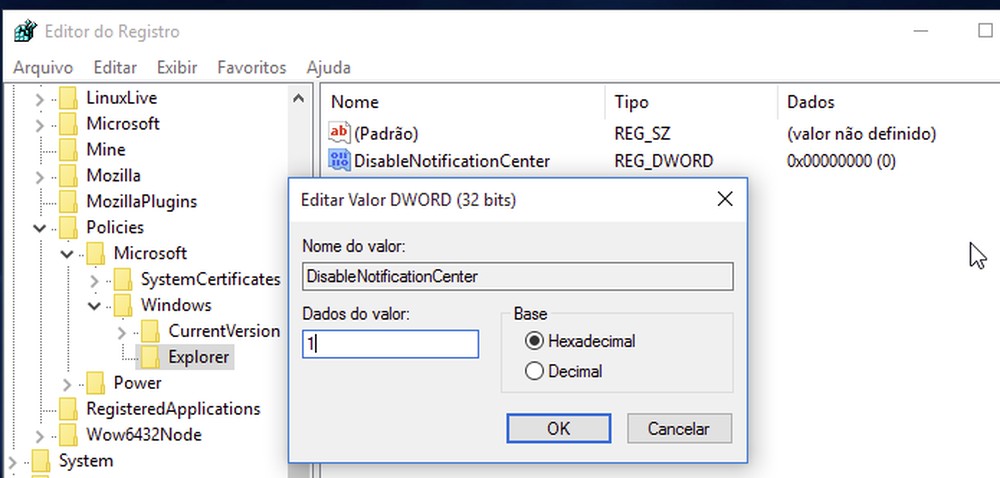The image size is (1000, 478).
Task: Click Cancelar in the DWORD dialog
Action: click(679, 428)
